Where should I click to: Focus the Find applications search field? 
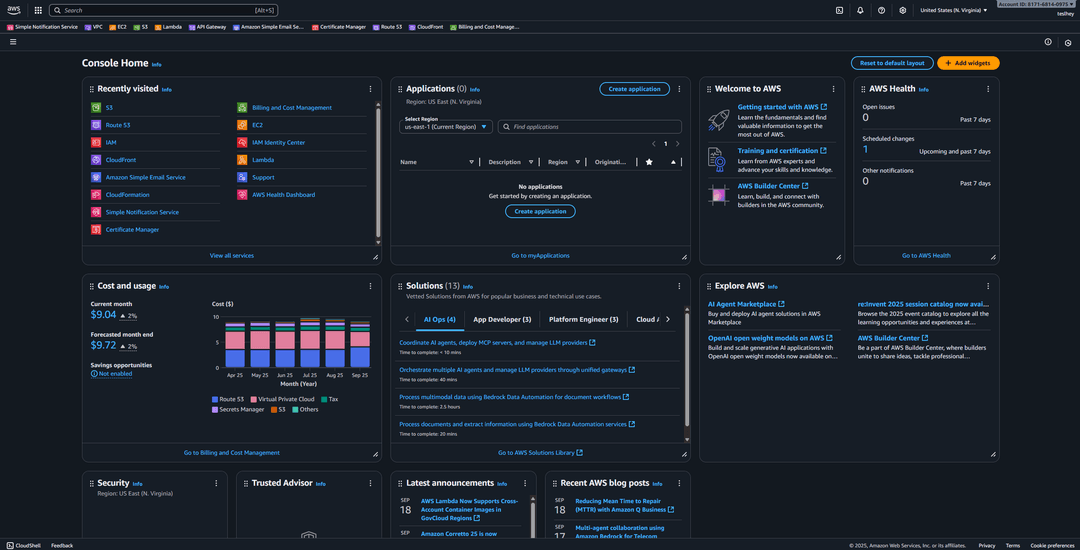click(594, 127)
